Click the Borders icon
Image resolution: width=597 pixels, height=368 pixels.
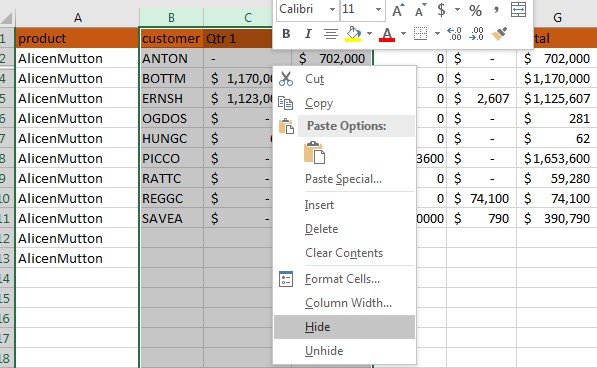(x=420, y=34)
